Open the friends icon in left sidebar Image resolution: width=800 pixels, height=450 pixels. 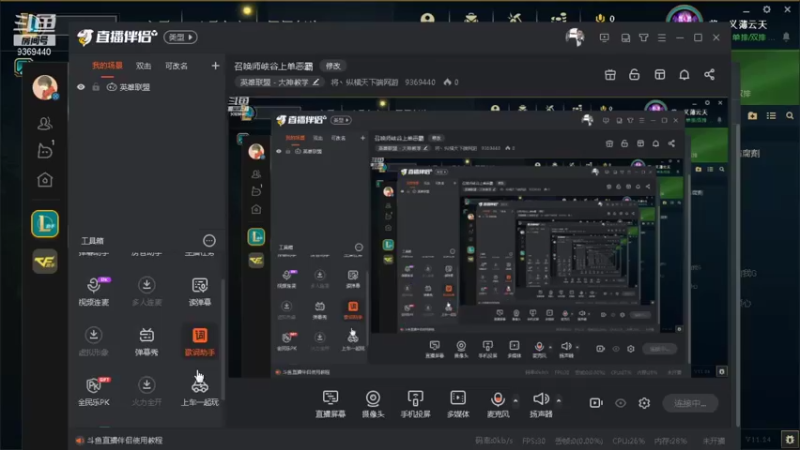(45, 123)
